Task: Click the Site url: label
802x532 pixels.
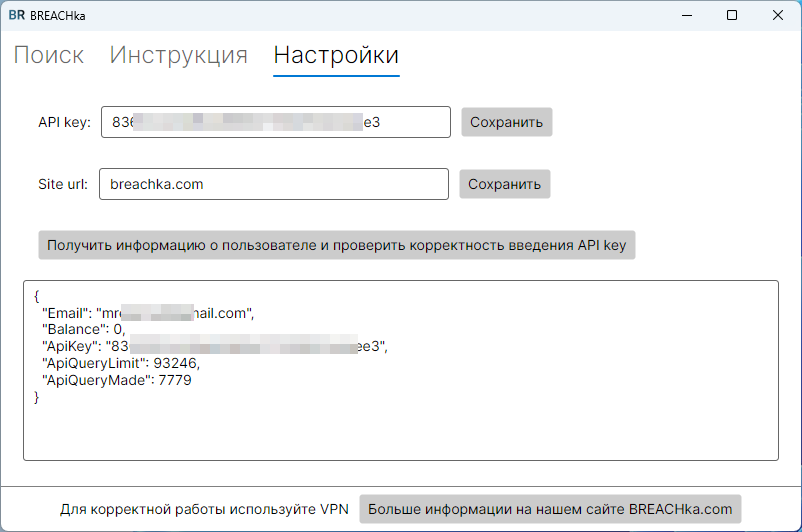Action: point(63,184)
